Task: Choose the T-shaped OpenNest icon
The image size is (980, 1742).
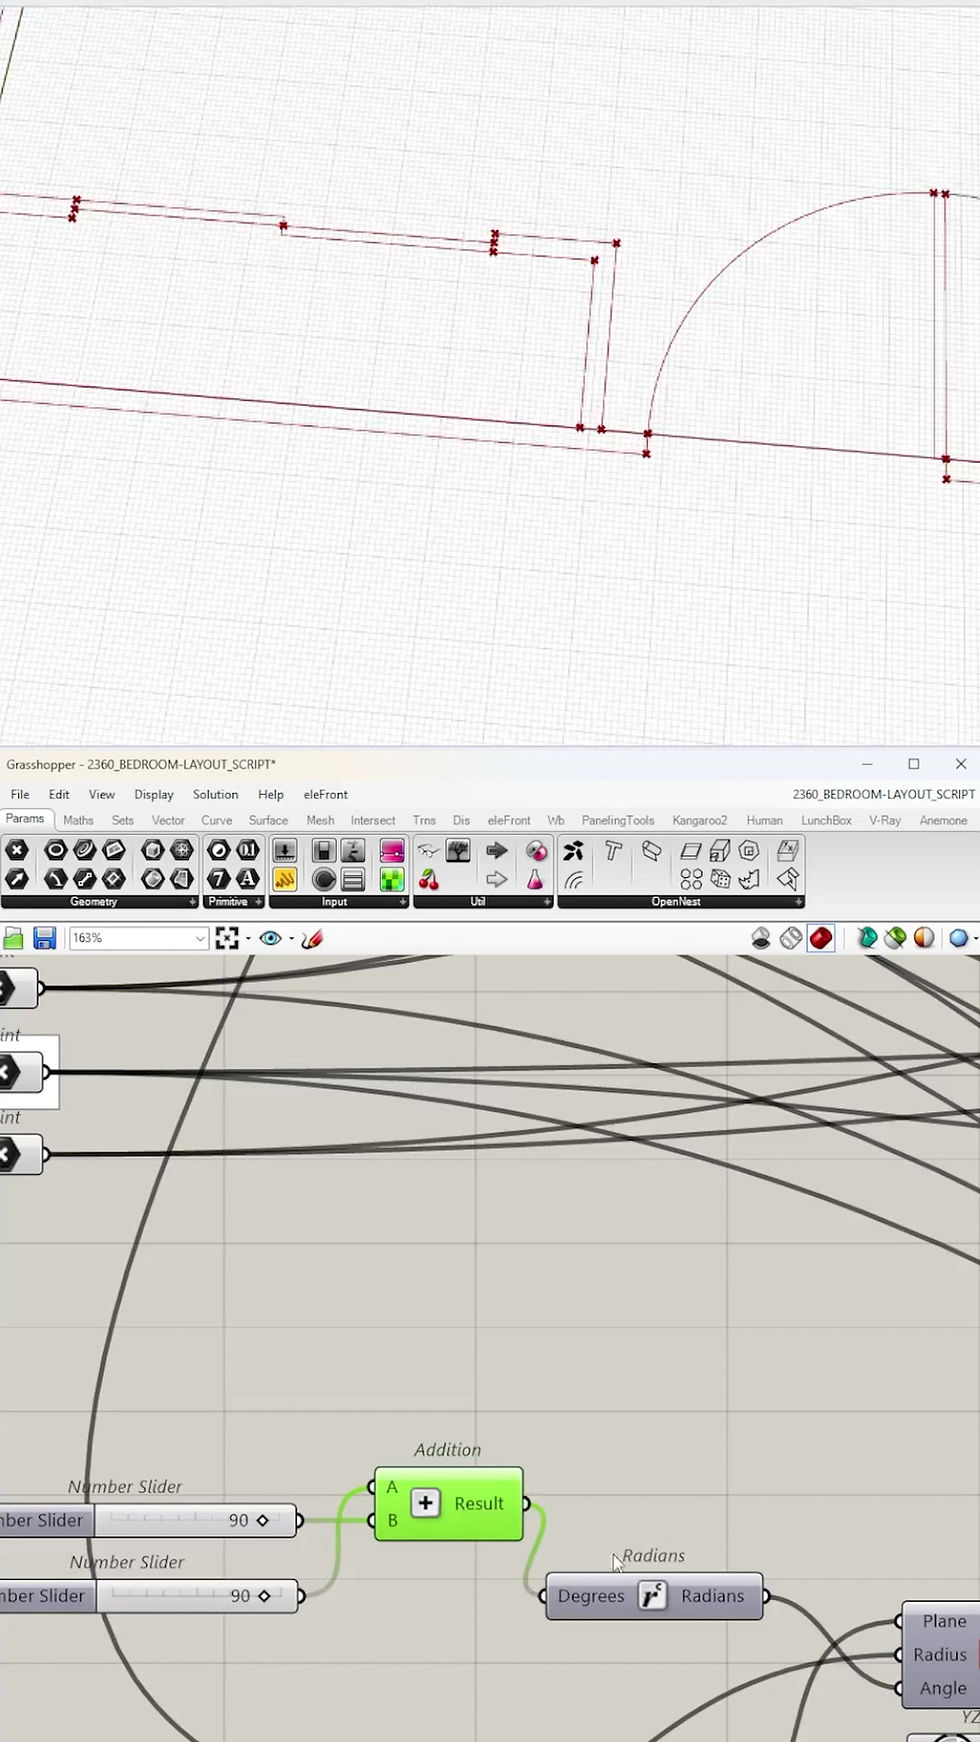Action: tap(613, 850)
